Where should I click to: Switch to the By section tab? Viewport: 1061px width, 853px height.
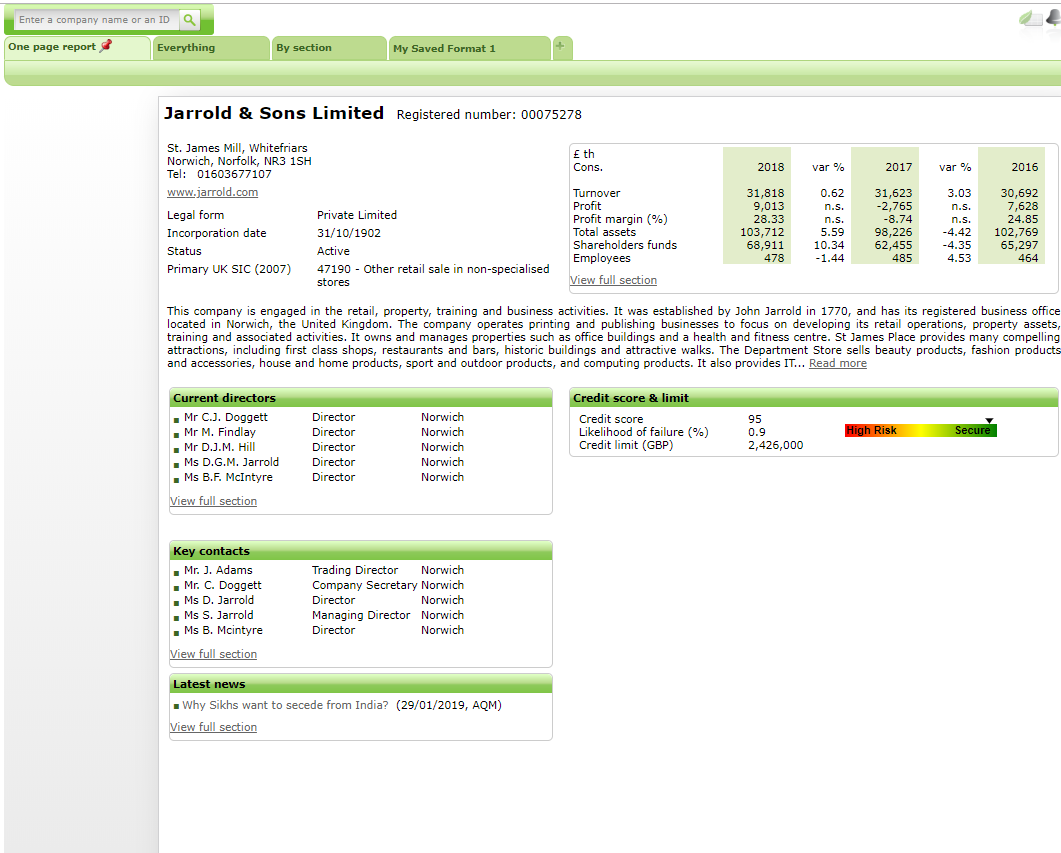click(329, 48)
